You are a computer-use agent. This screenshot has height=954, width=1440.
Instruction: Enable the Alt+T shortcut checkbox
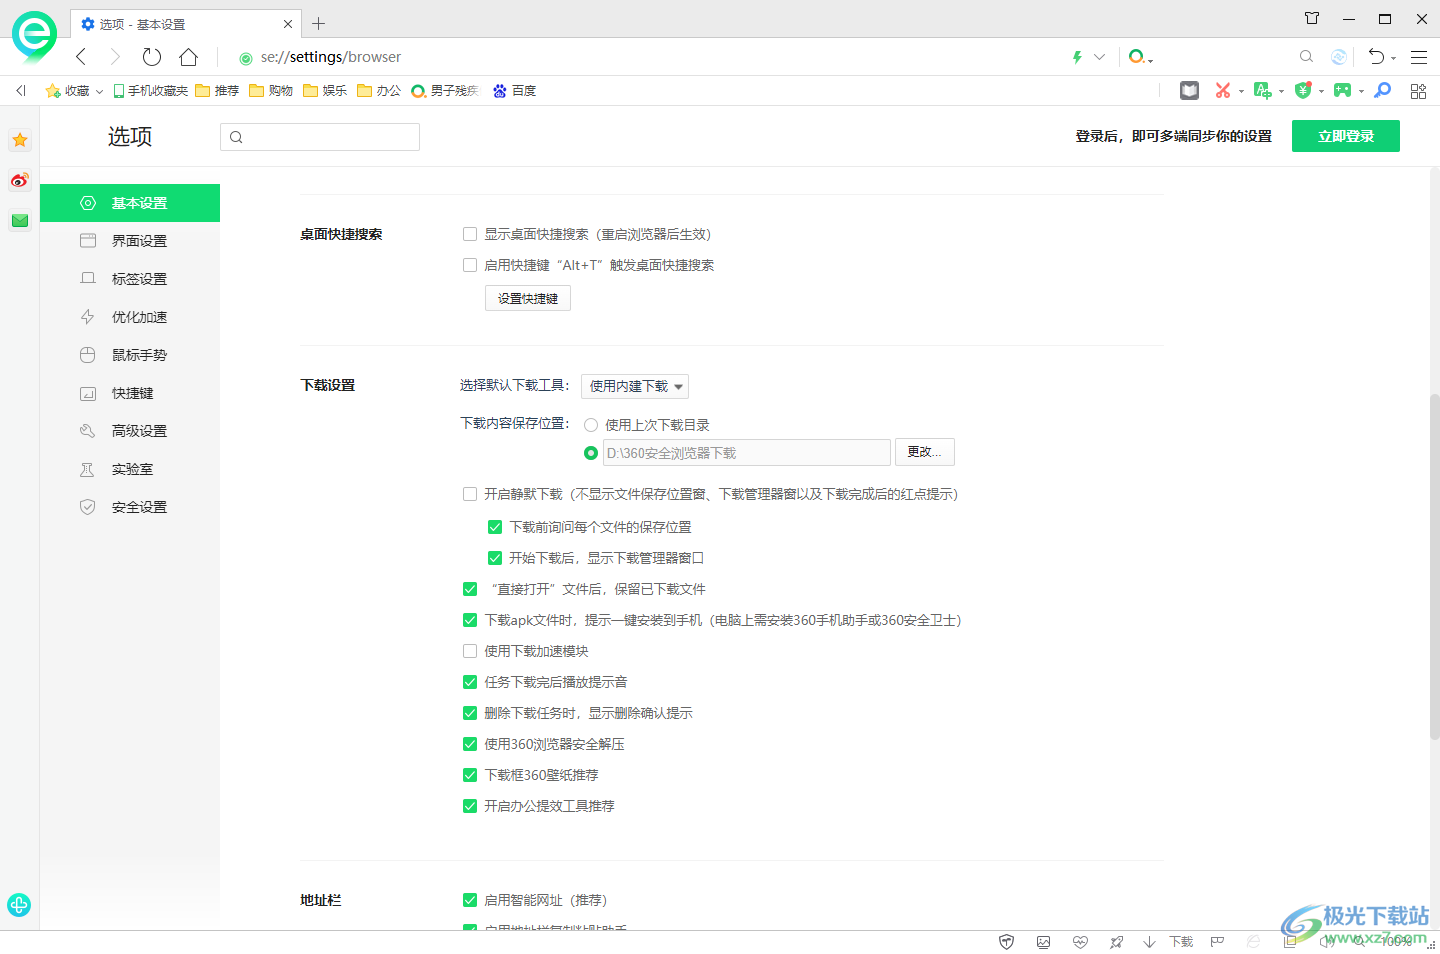pos(470,265)
